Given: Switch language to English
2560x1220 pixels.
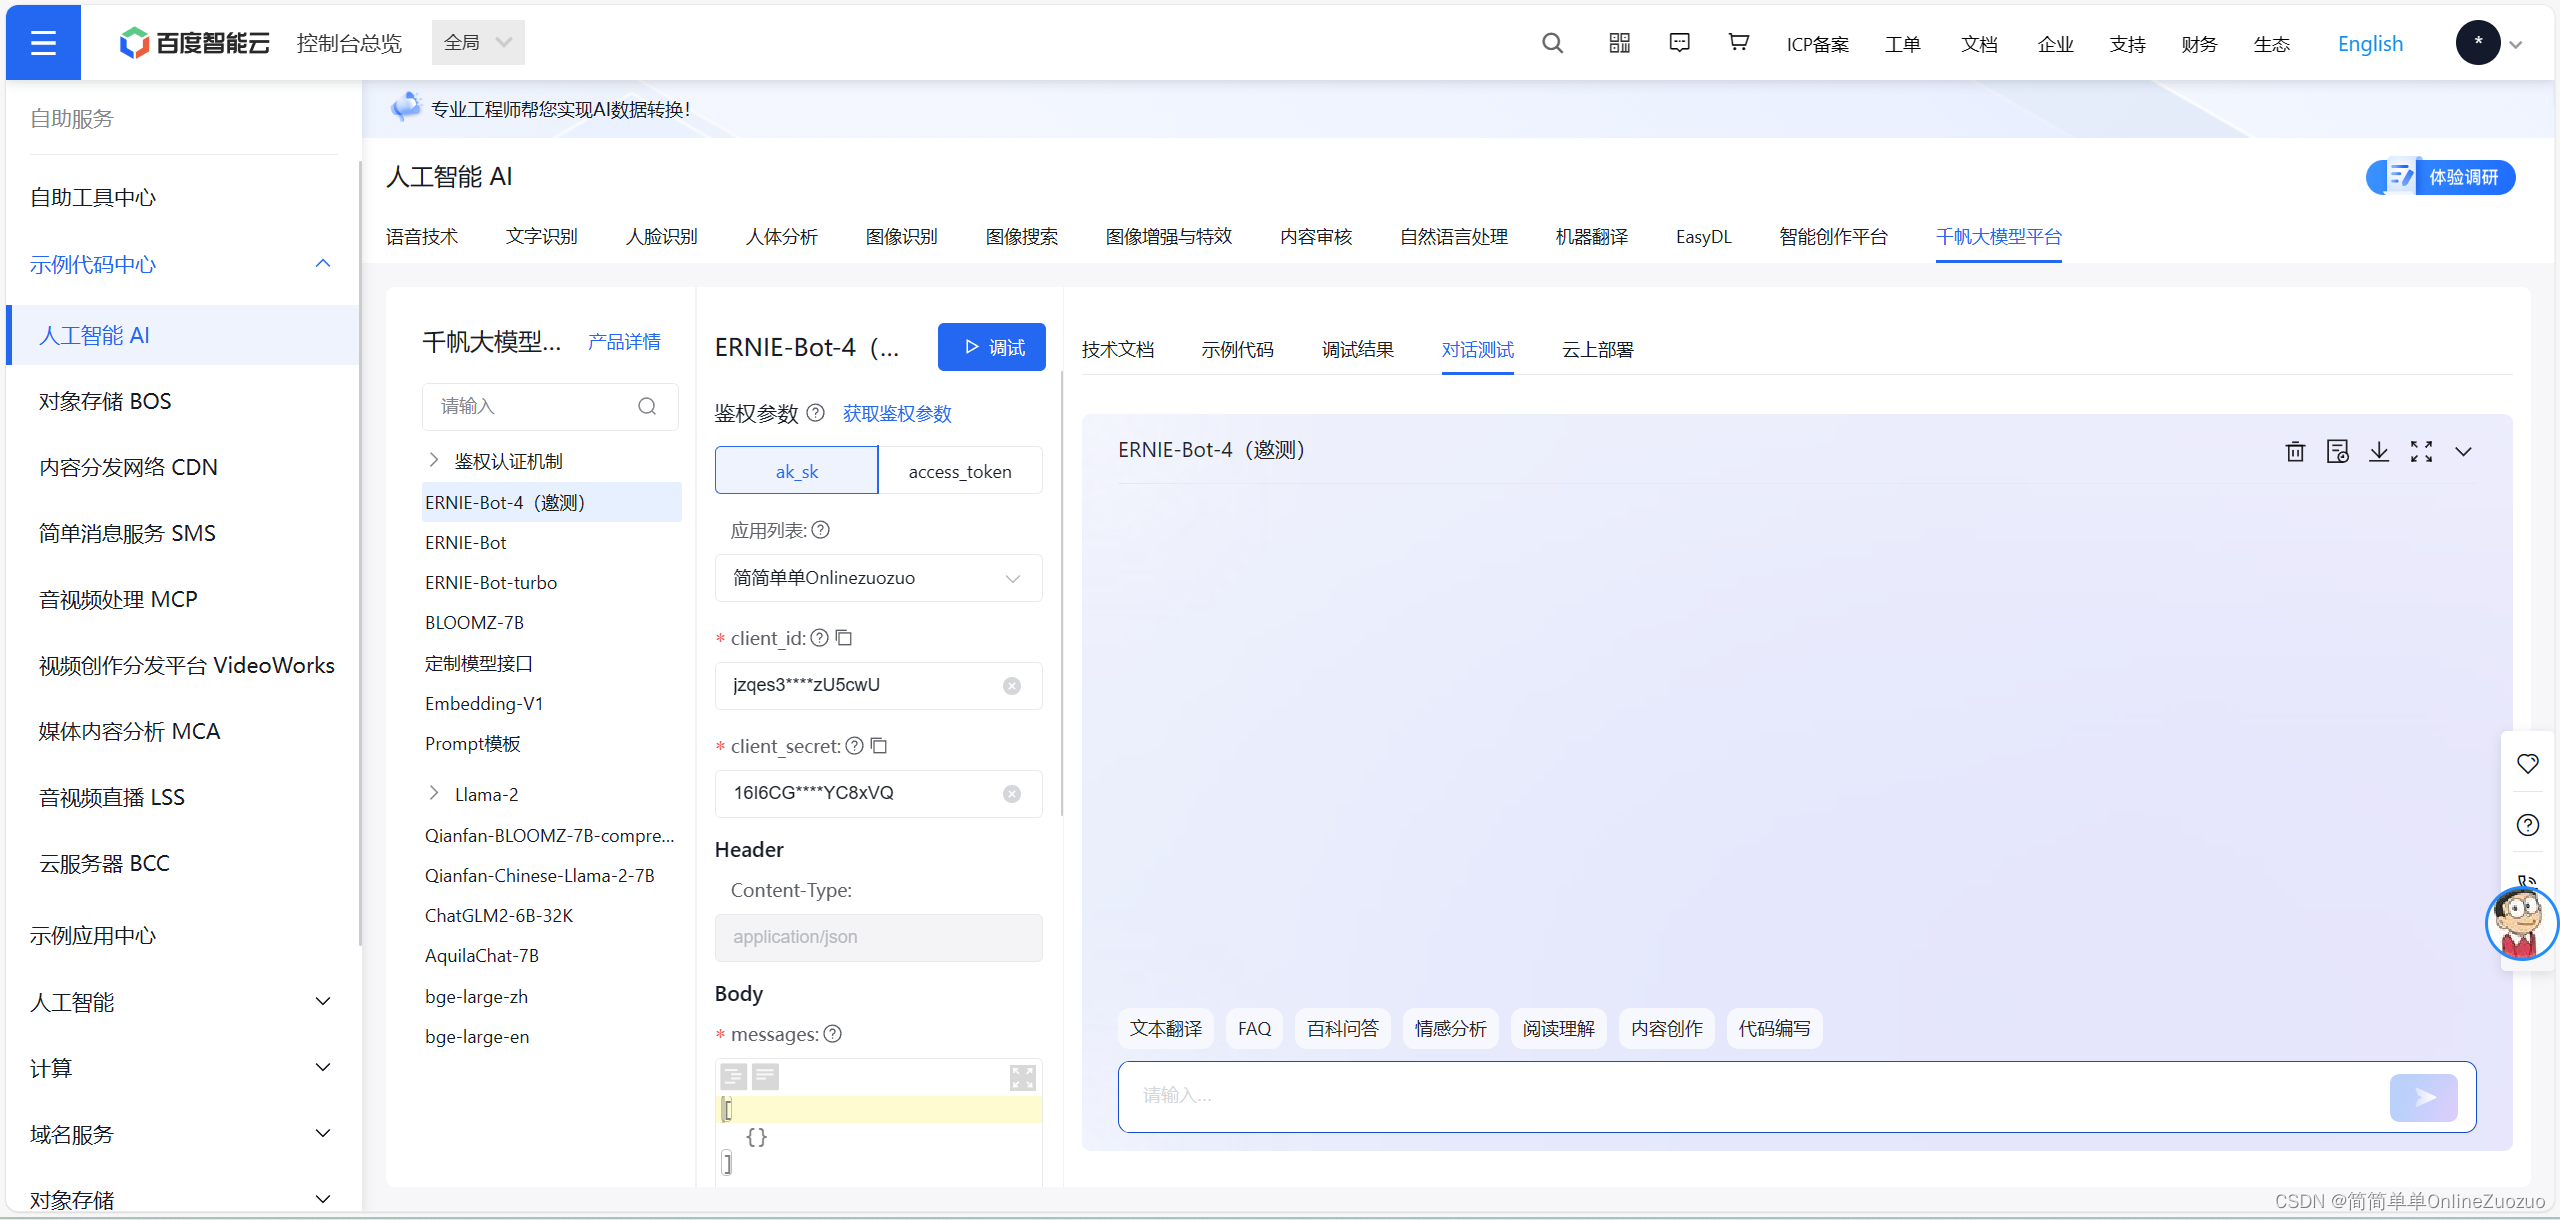Looking at the screenshot, I should coord(2370,44).
